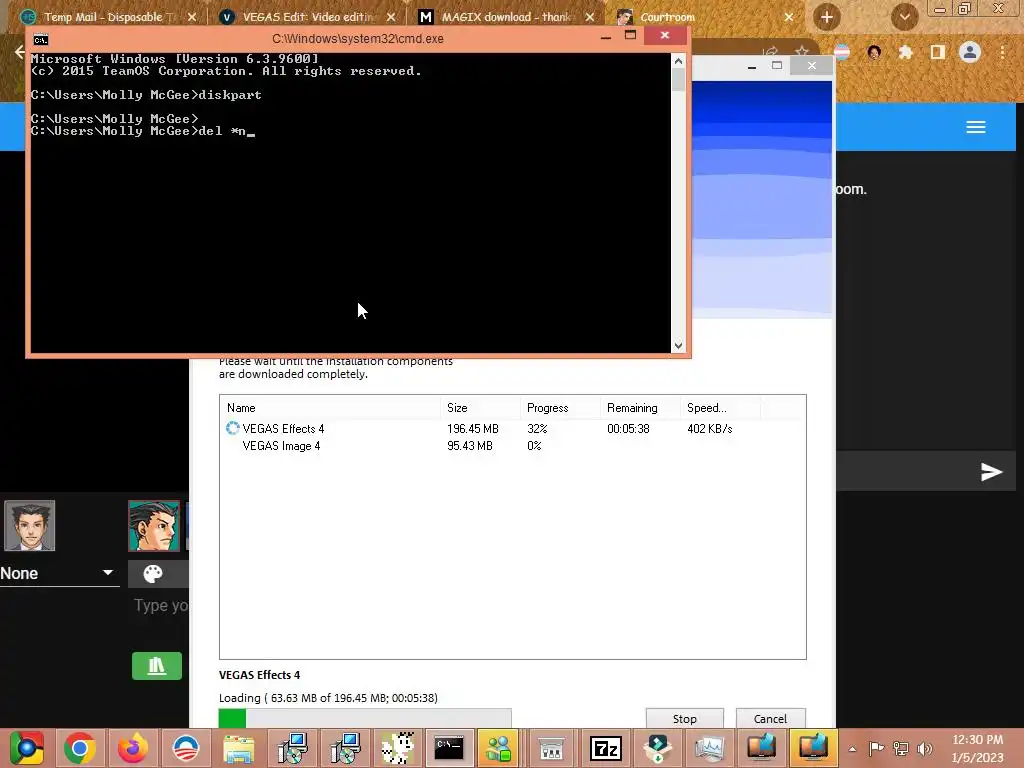Open volume speaker tray icon
The width and height of the screenshot is (1024, 768).
[925, 748]
